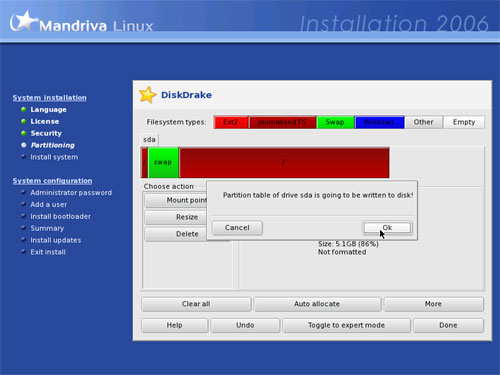The image size is (500, 375).
Task: Select License step in sidebar
Action: click(45, 122)
